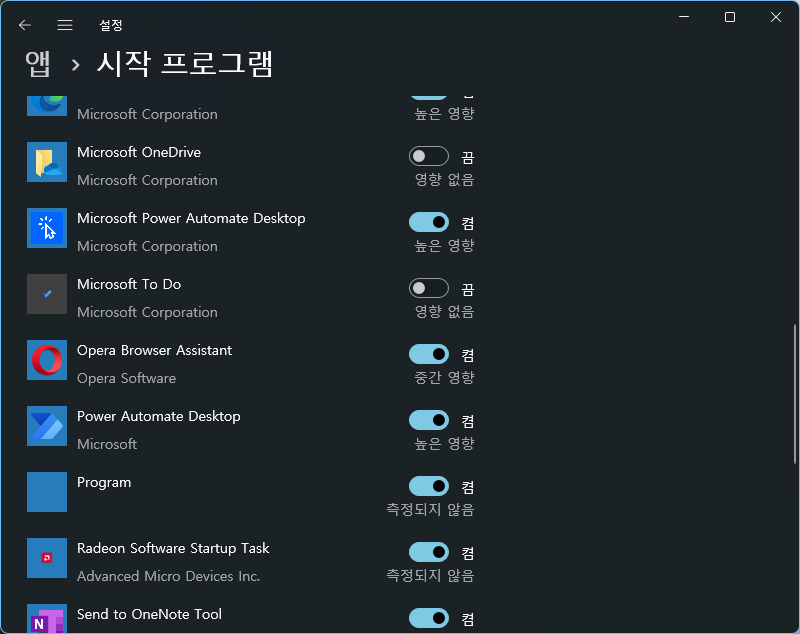Viewport: 800px width, 634px height.
Task: Open the hamburger navigation menu
Action: pos(65,25)
